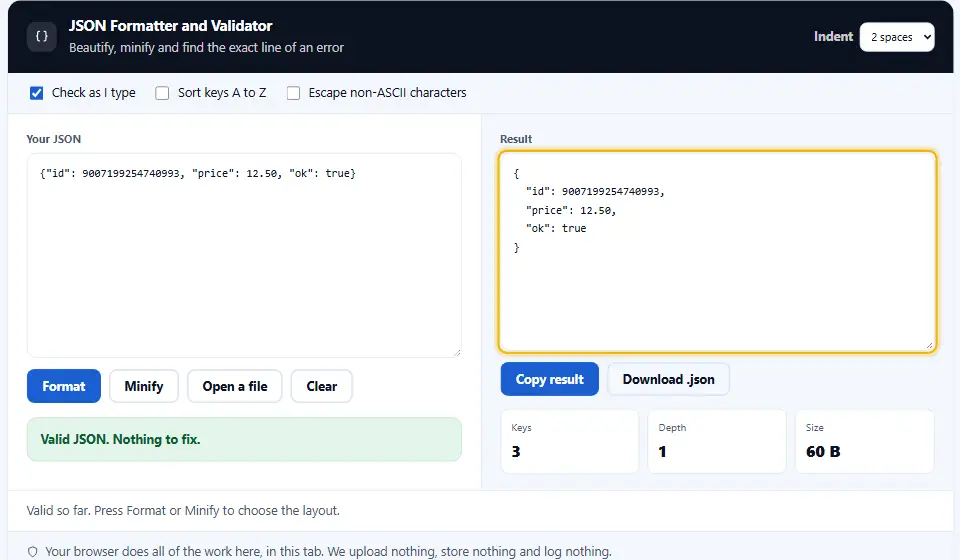
Task: Click the Your JSON textarea resize handle
Action: point(457,353)
